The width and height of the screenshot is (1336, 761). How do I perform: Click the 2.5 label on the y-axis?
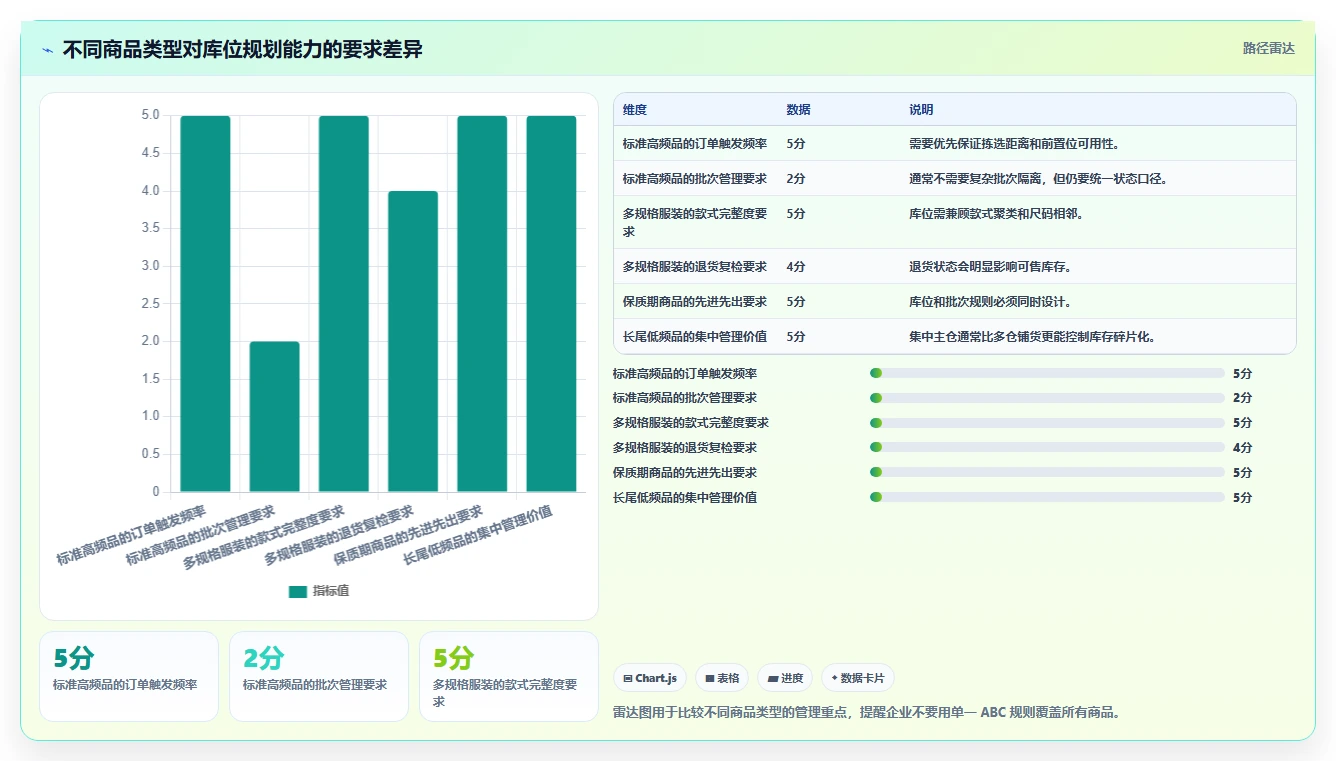pyautogui.click(x=150, y=304)
